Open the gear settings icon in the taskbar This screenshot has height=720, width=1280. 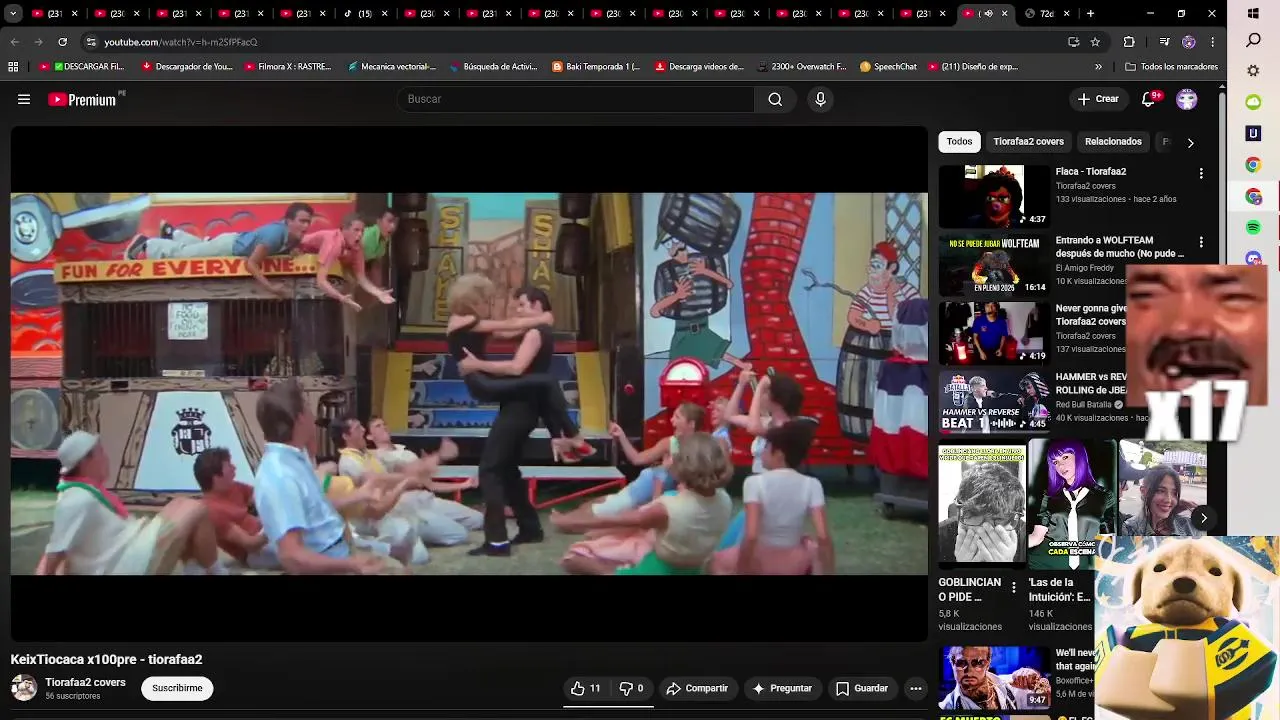point(1253,71)
